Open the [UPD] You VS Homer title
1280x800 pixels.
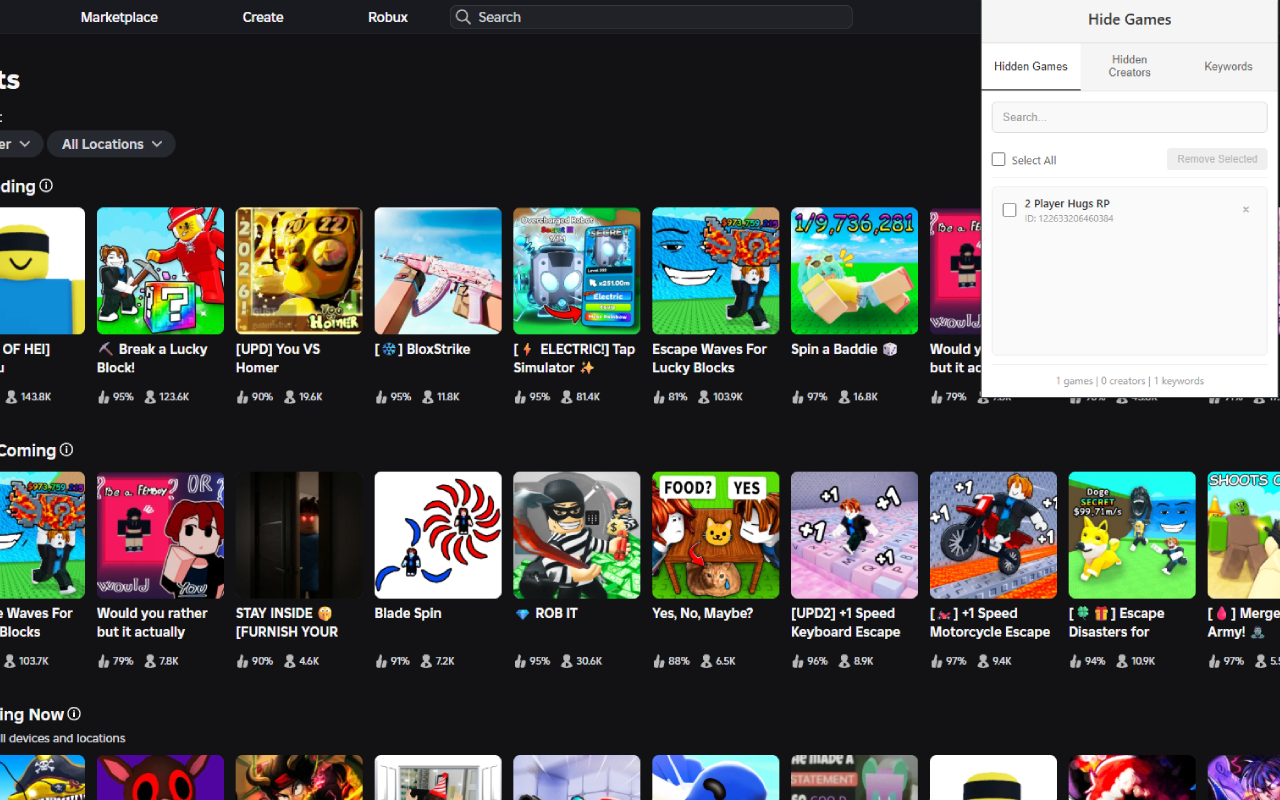click(x=277, y=358)
